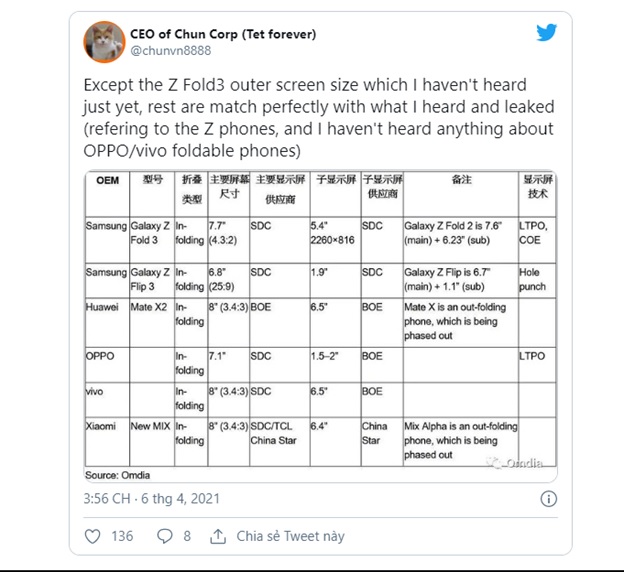Open the Omdia foldable table image
Viewport: 624px width, 572px height.
tap(320, 326)
